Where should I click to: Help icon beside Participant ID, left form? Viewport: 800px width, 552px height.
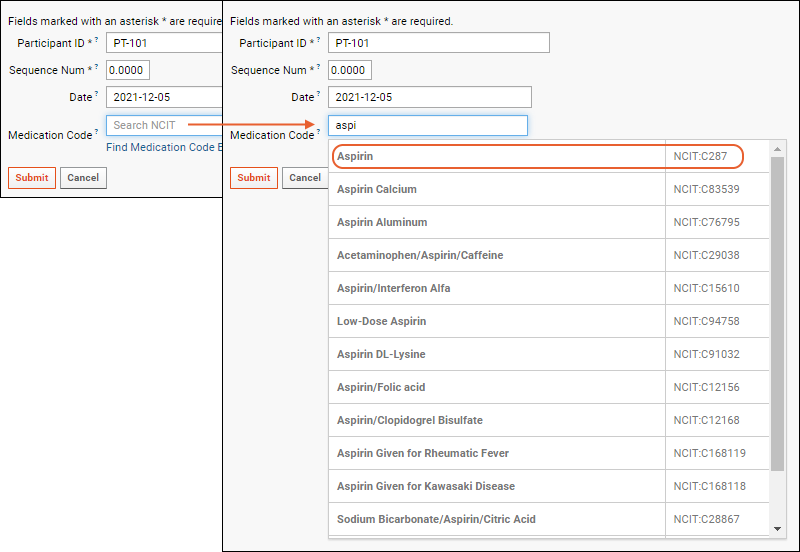[96, 39]
